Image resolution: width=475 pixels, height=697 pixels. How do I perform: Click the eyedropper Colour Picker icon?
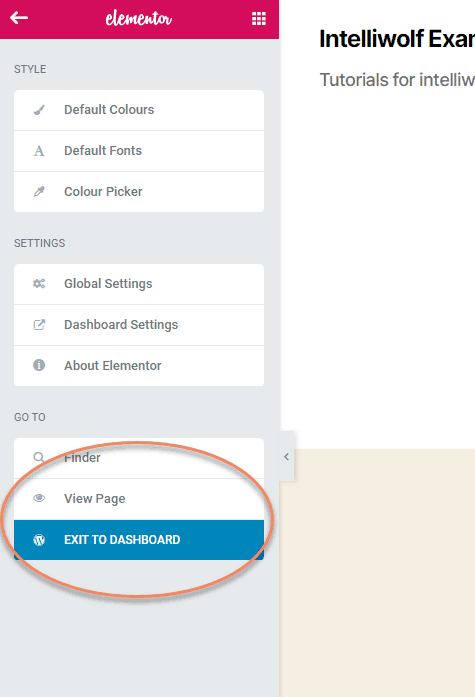point(39,192)
